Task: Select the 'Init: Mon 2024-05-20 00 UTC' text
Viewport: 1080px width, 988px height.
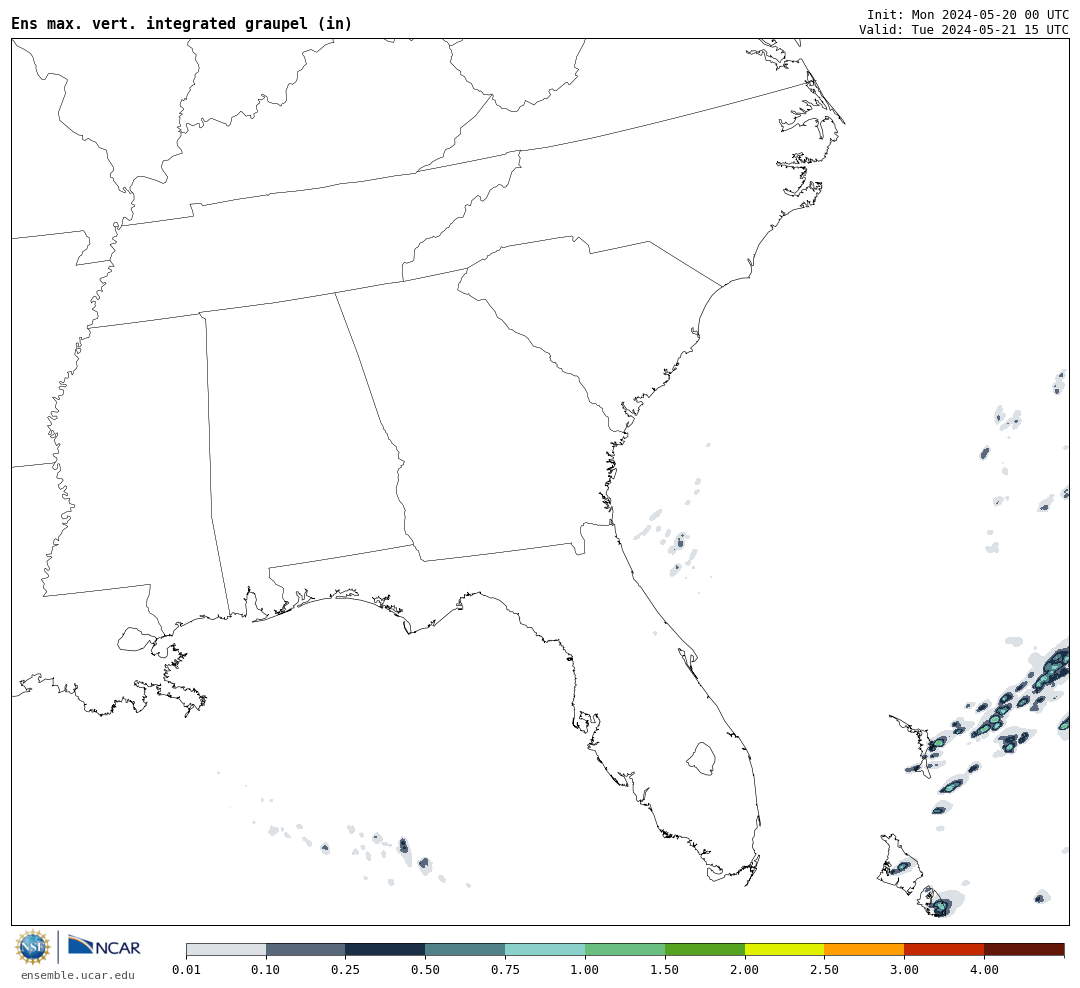Action: (968, 14)
